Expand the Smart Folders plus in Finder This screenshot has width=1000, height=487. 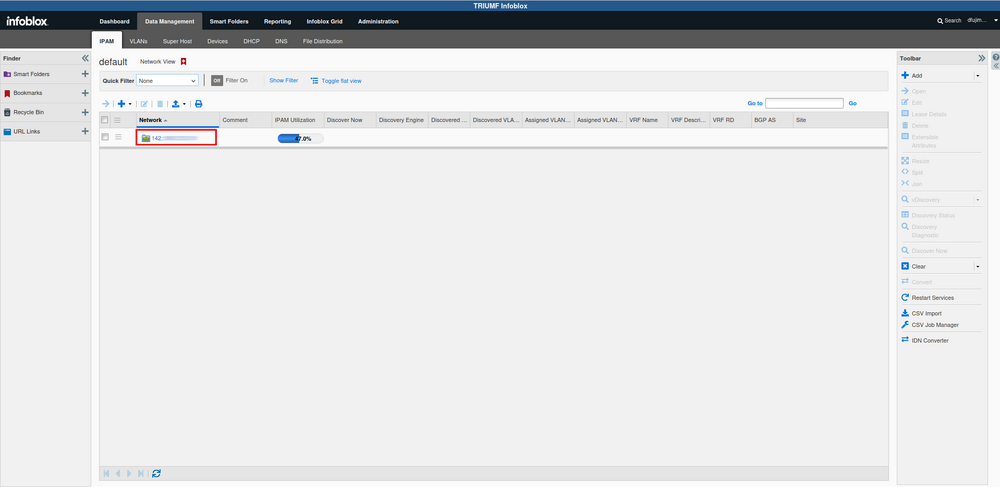(85, 74)
